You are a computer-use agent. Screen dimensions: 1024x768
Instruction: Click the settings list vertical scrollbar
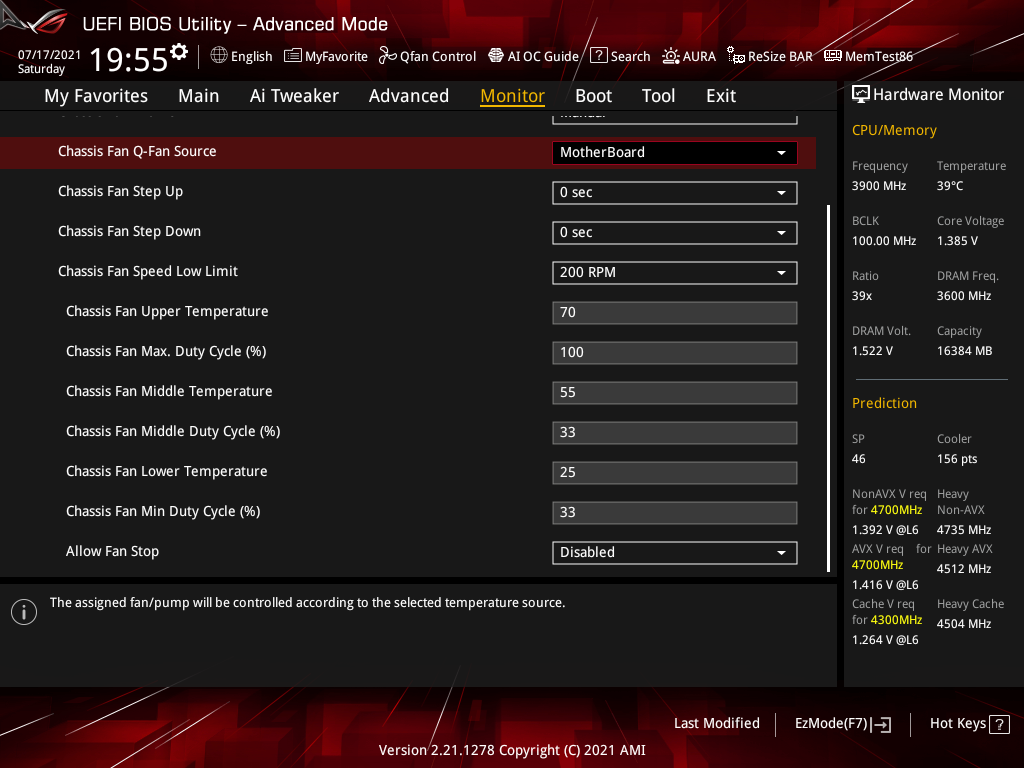[828, 388]
